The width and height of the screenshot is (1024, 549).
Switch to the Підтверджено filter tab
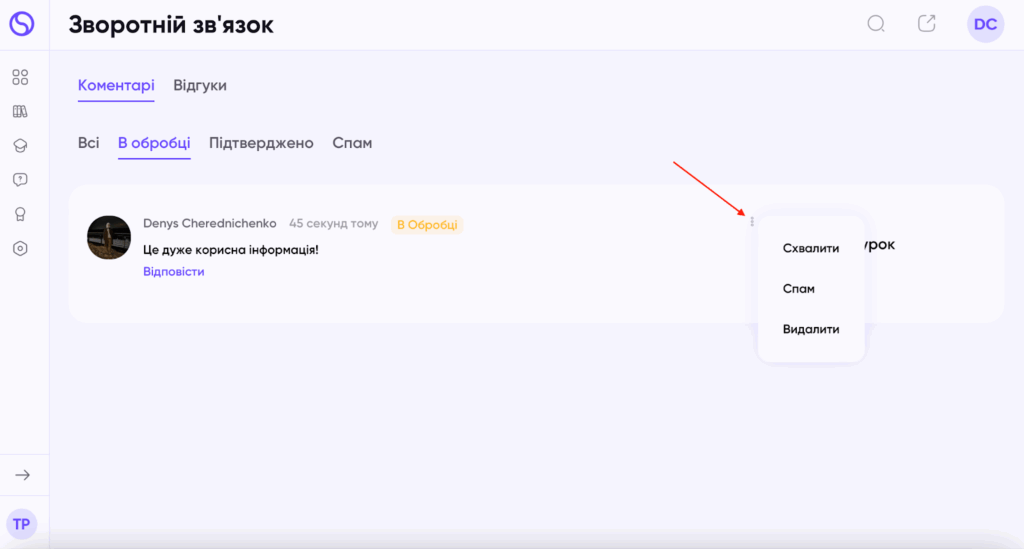(x=261, y=143)
